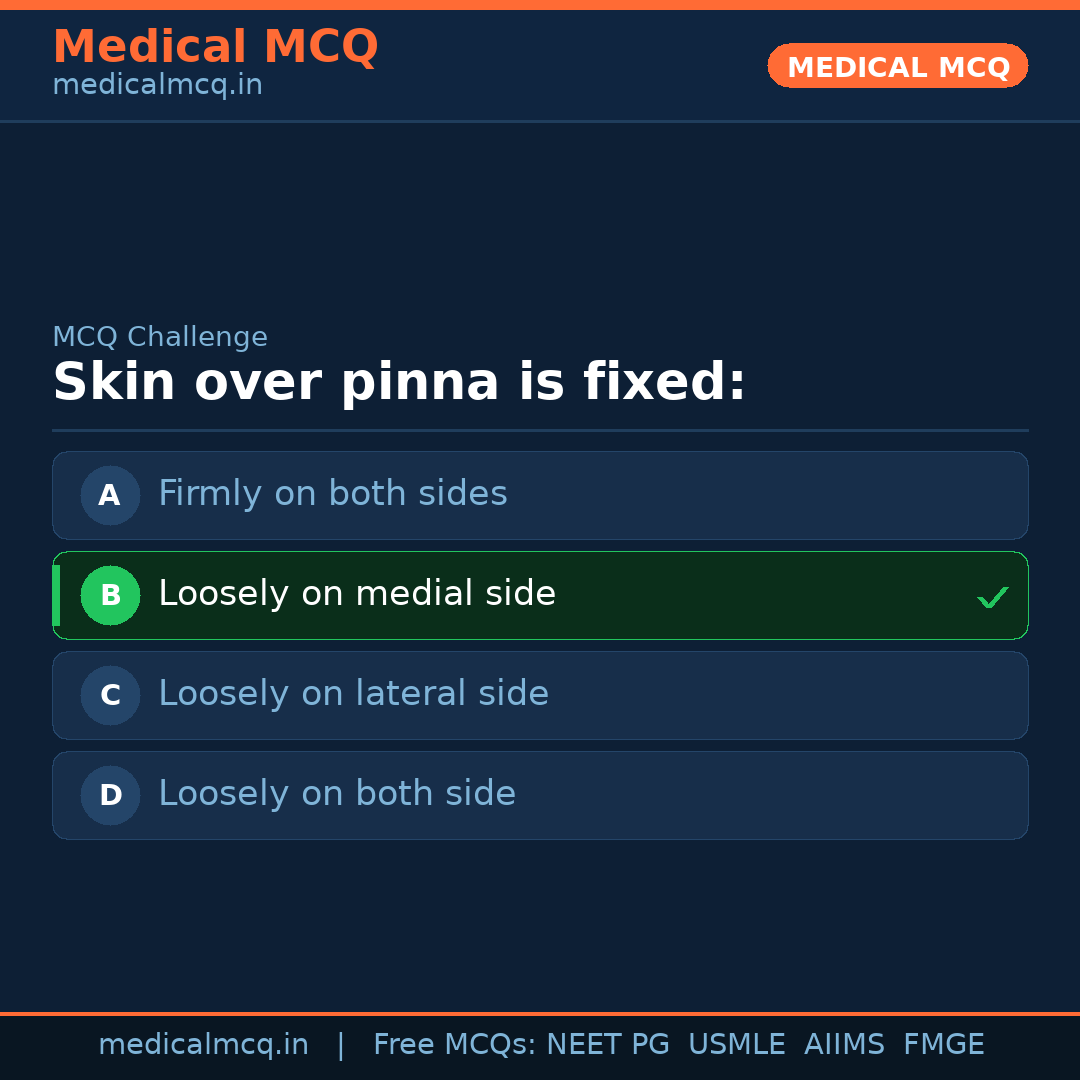Screen dimensions: 1080x1080
Task: Open the medicalmcq.in link under the header title
Action: coord(157,86)
